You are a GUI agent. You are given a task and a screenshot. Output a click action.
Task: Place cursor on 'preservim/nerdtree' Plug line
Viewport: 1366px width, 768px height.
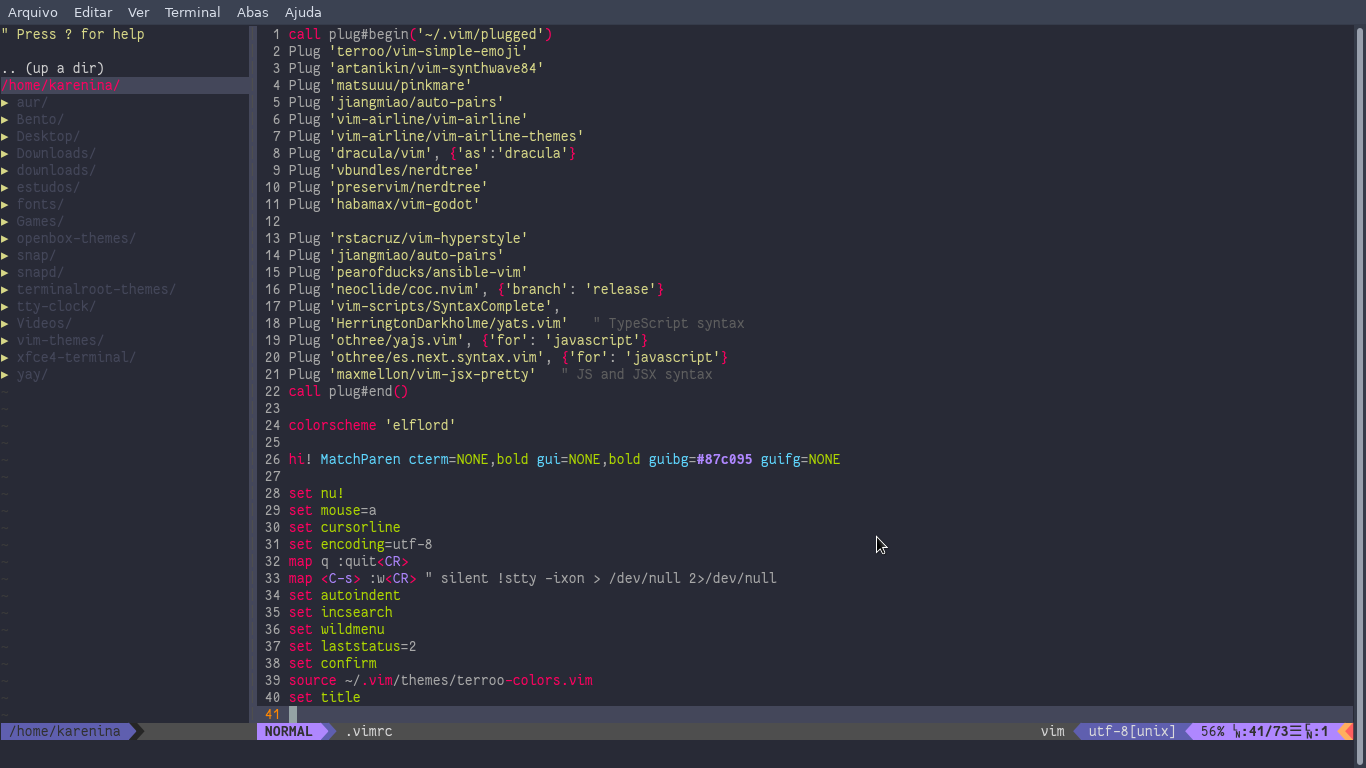tap(388, 187)
